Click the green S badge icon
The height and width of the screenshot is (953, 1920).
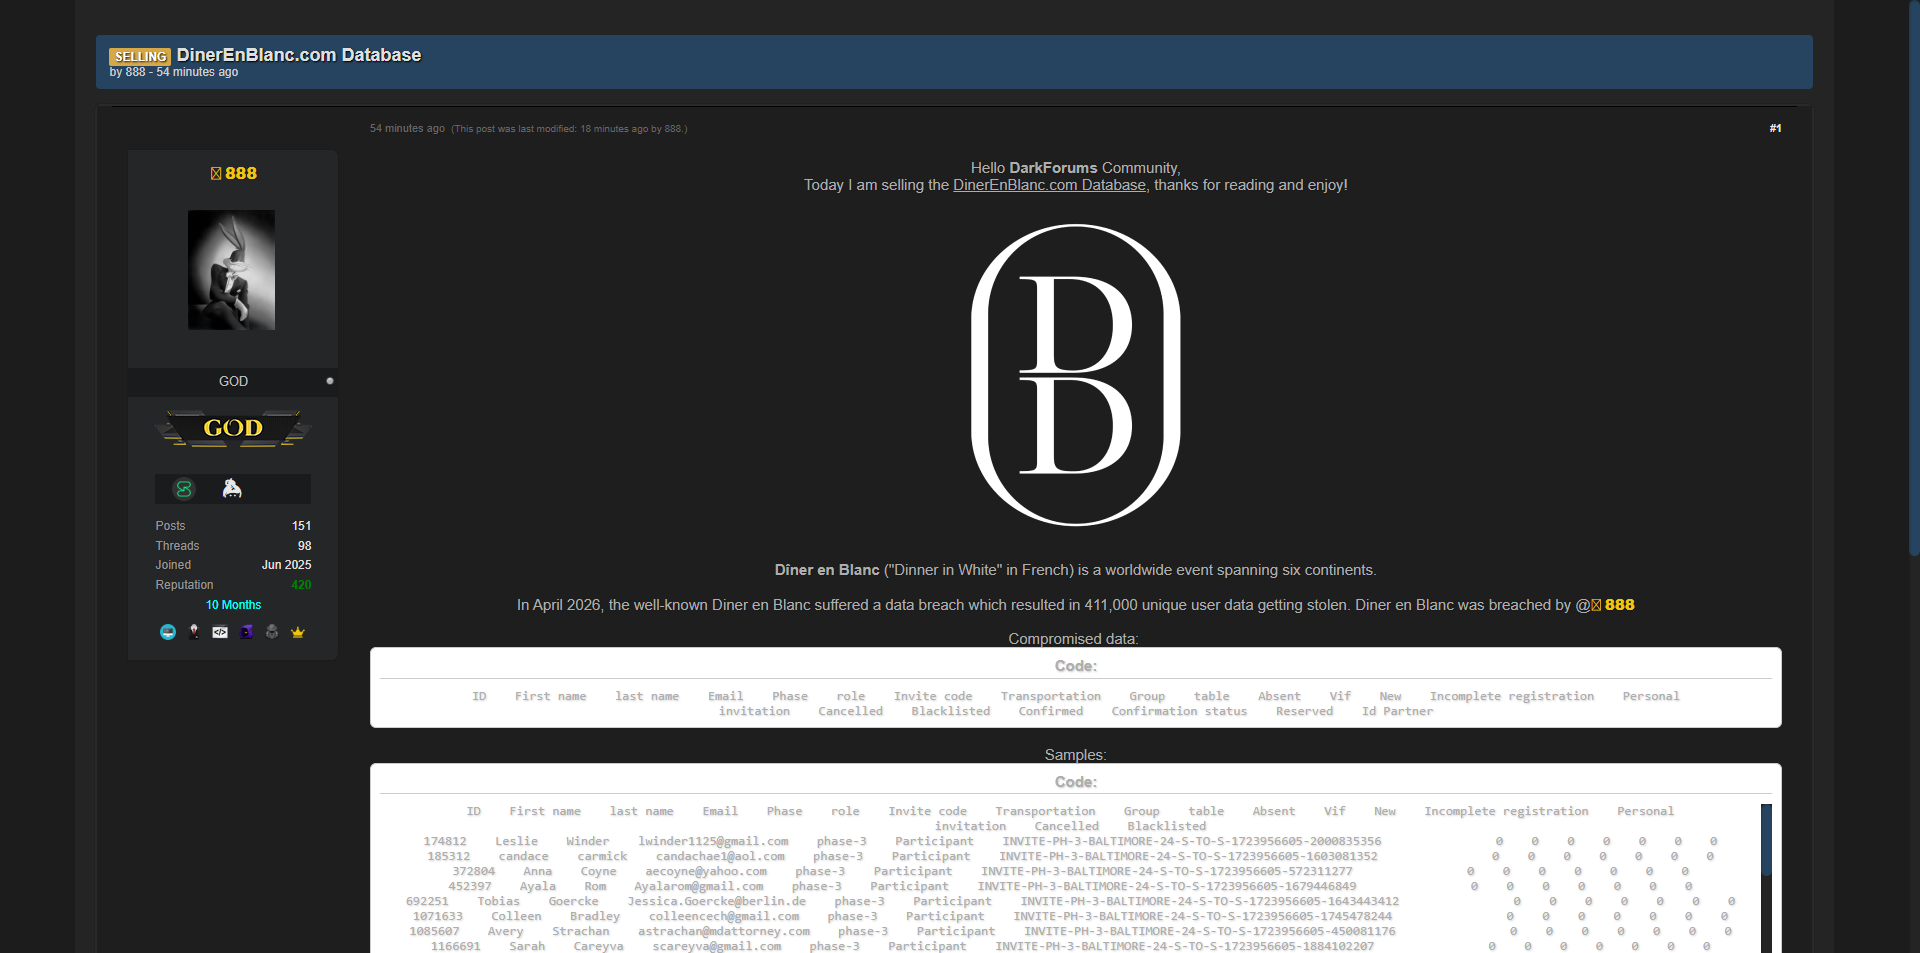184,489
